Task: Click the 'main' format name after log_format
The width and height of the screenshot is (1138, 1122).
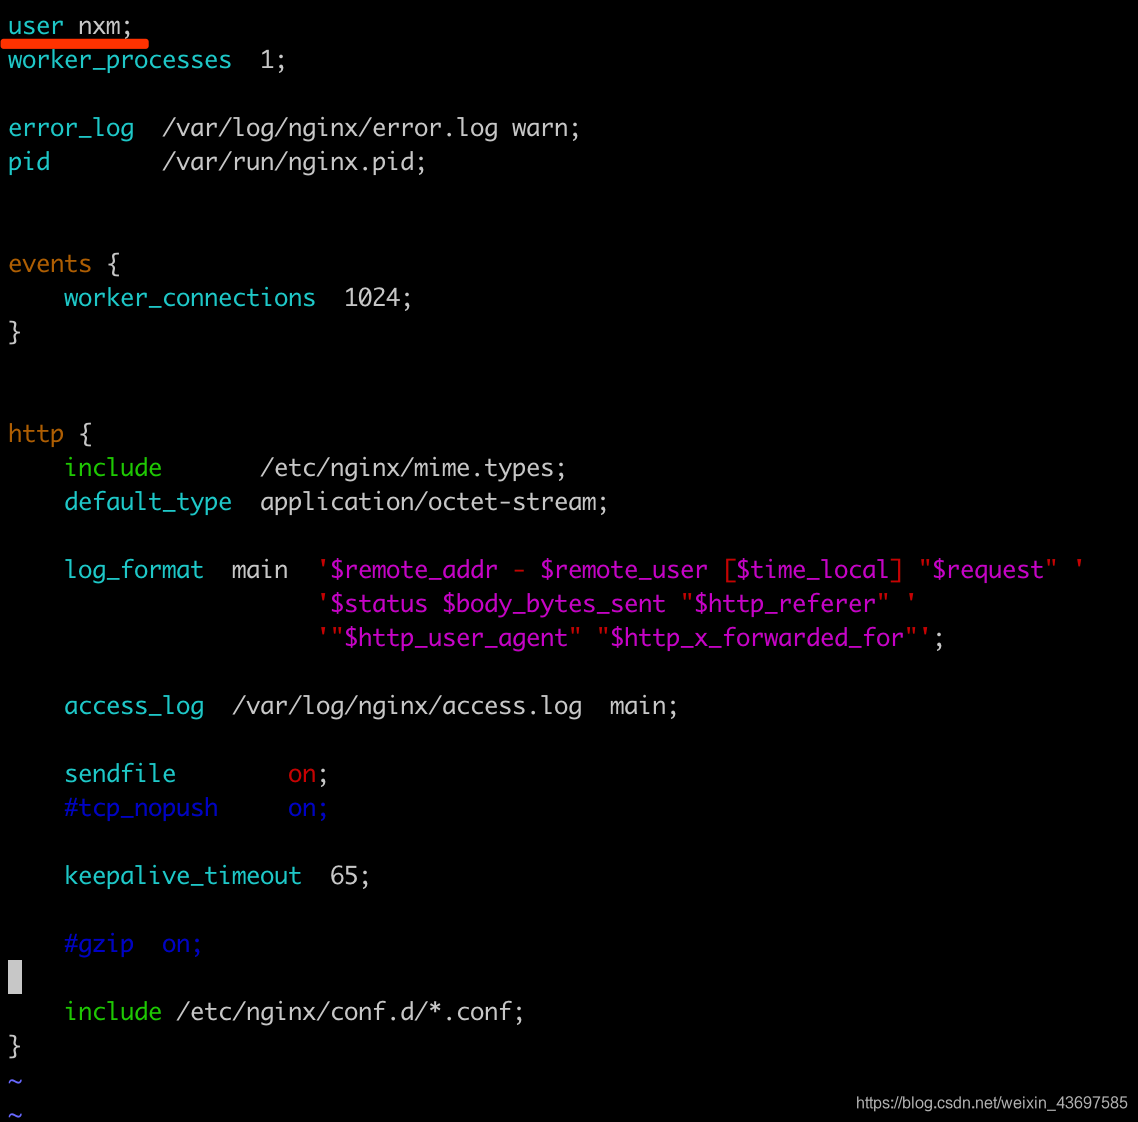Action: coord(260,570)
